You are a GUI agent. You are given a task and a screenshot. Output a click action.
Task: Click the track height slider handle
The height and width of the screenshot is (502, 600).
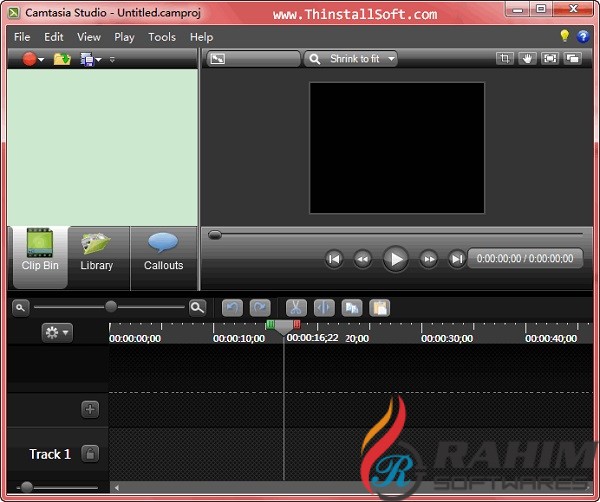coord(27,487)
